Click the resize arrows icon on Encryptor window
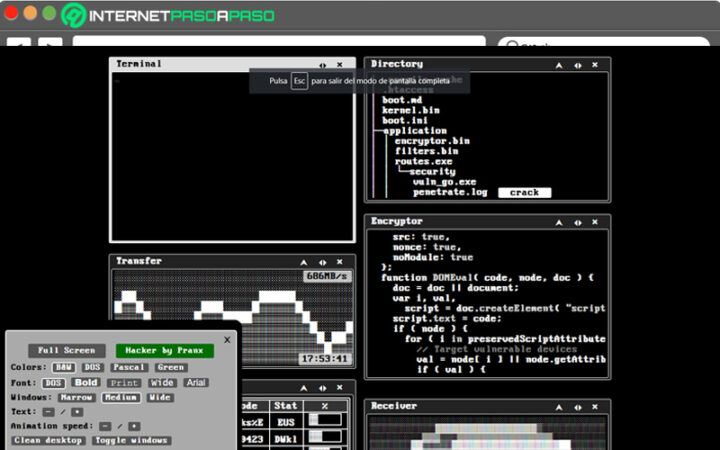The height and width of the screenshot is (450, 720). click(578, 221)
